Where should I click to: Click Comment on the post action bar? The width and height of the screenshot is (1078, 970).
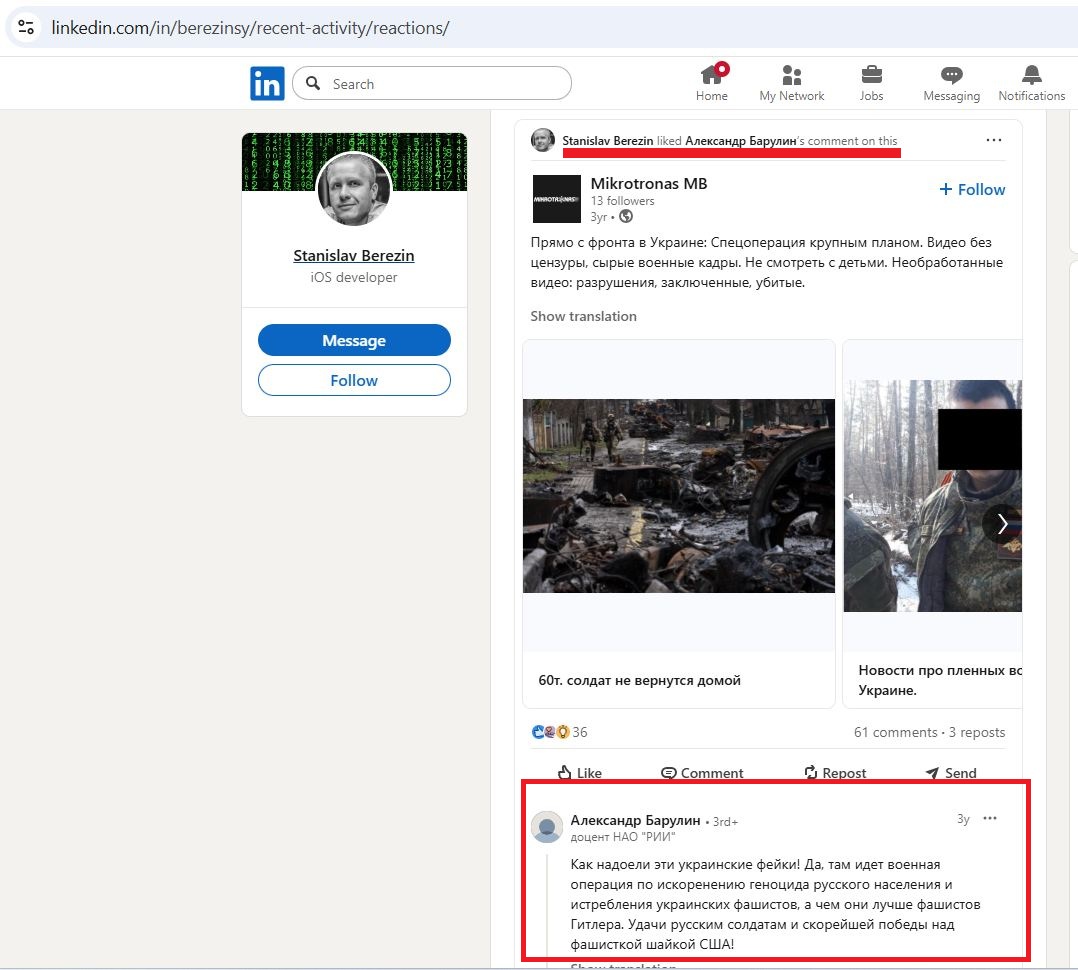(x=702, y=773)
